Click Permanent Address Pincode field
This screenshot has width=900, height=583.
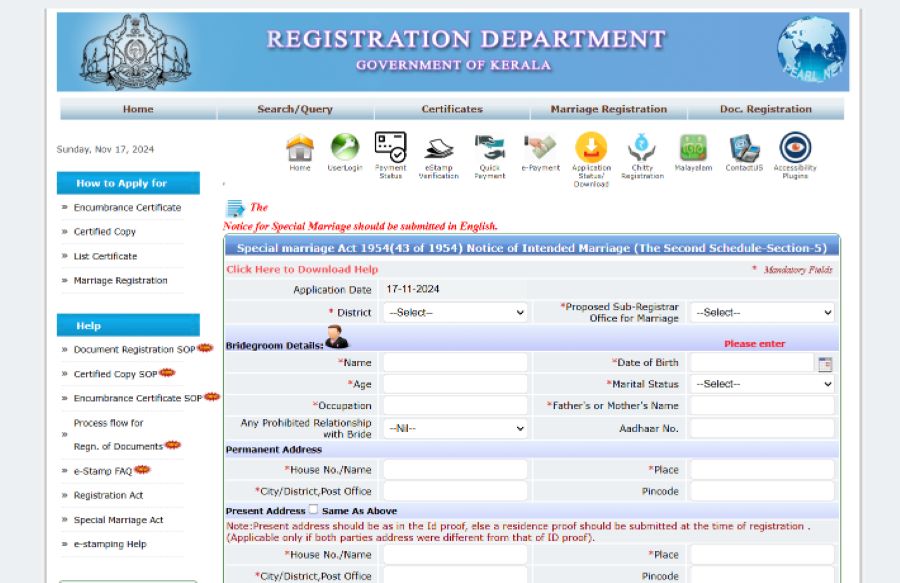pos(762,491)
